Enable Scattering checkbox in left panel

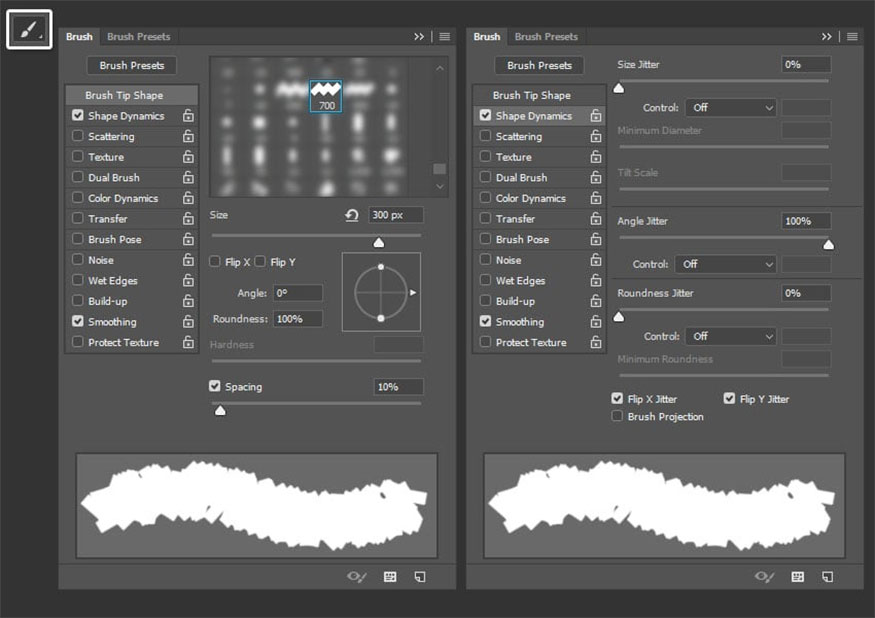[x=78, y=136]
